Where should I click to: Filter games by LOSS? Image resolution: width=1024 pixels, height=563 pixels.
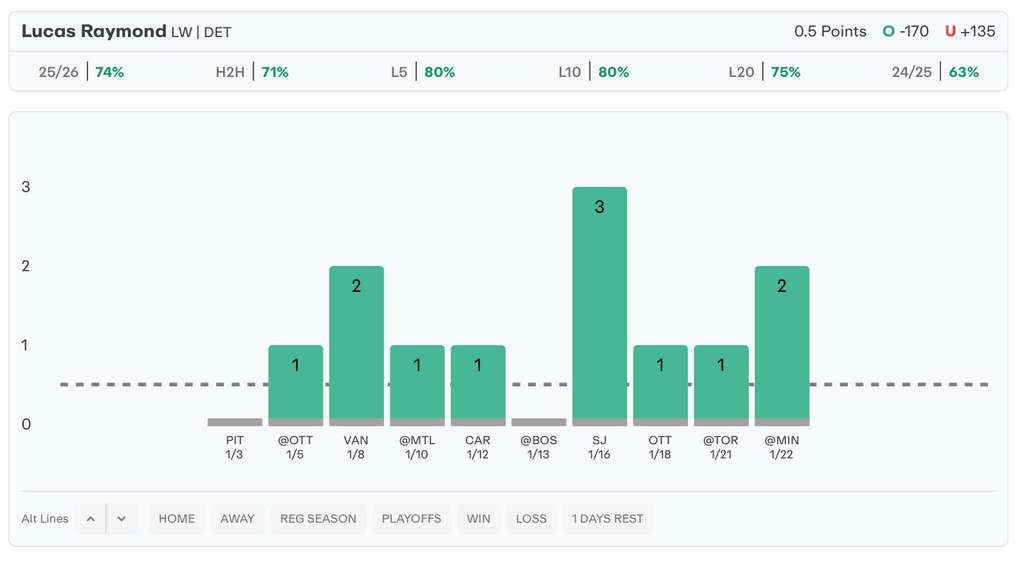(531, 519)
